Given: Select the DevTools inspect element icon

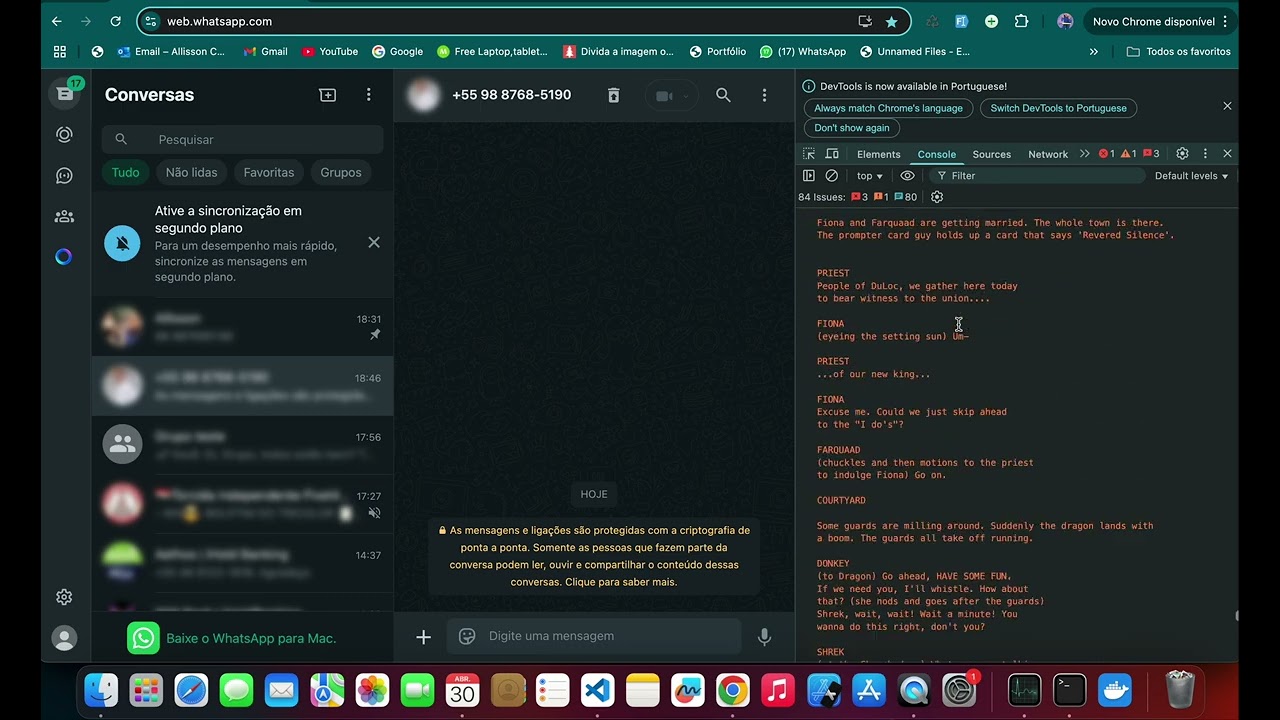Looking at the screenshot, I should (x=809, y=154).
